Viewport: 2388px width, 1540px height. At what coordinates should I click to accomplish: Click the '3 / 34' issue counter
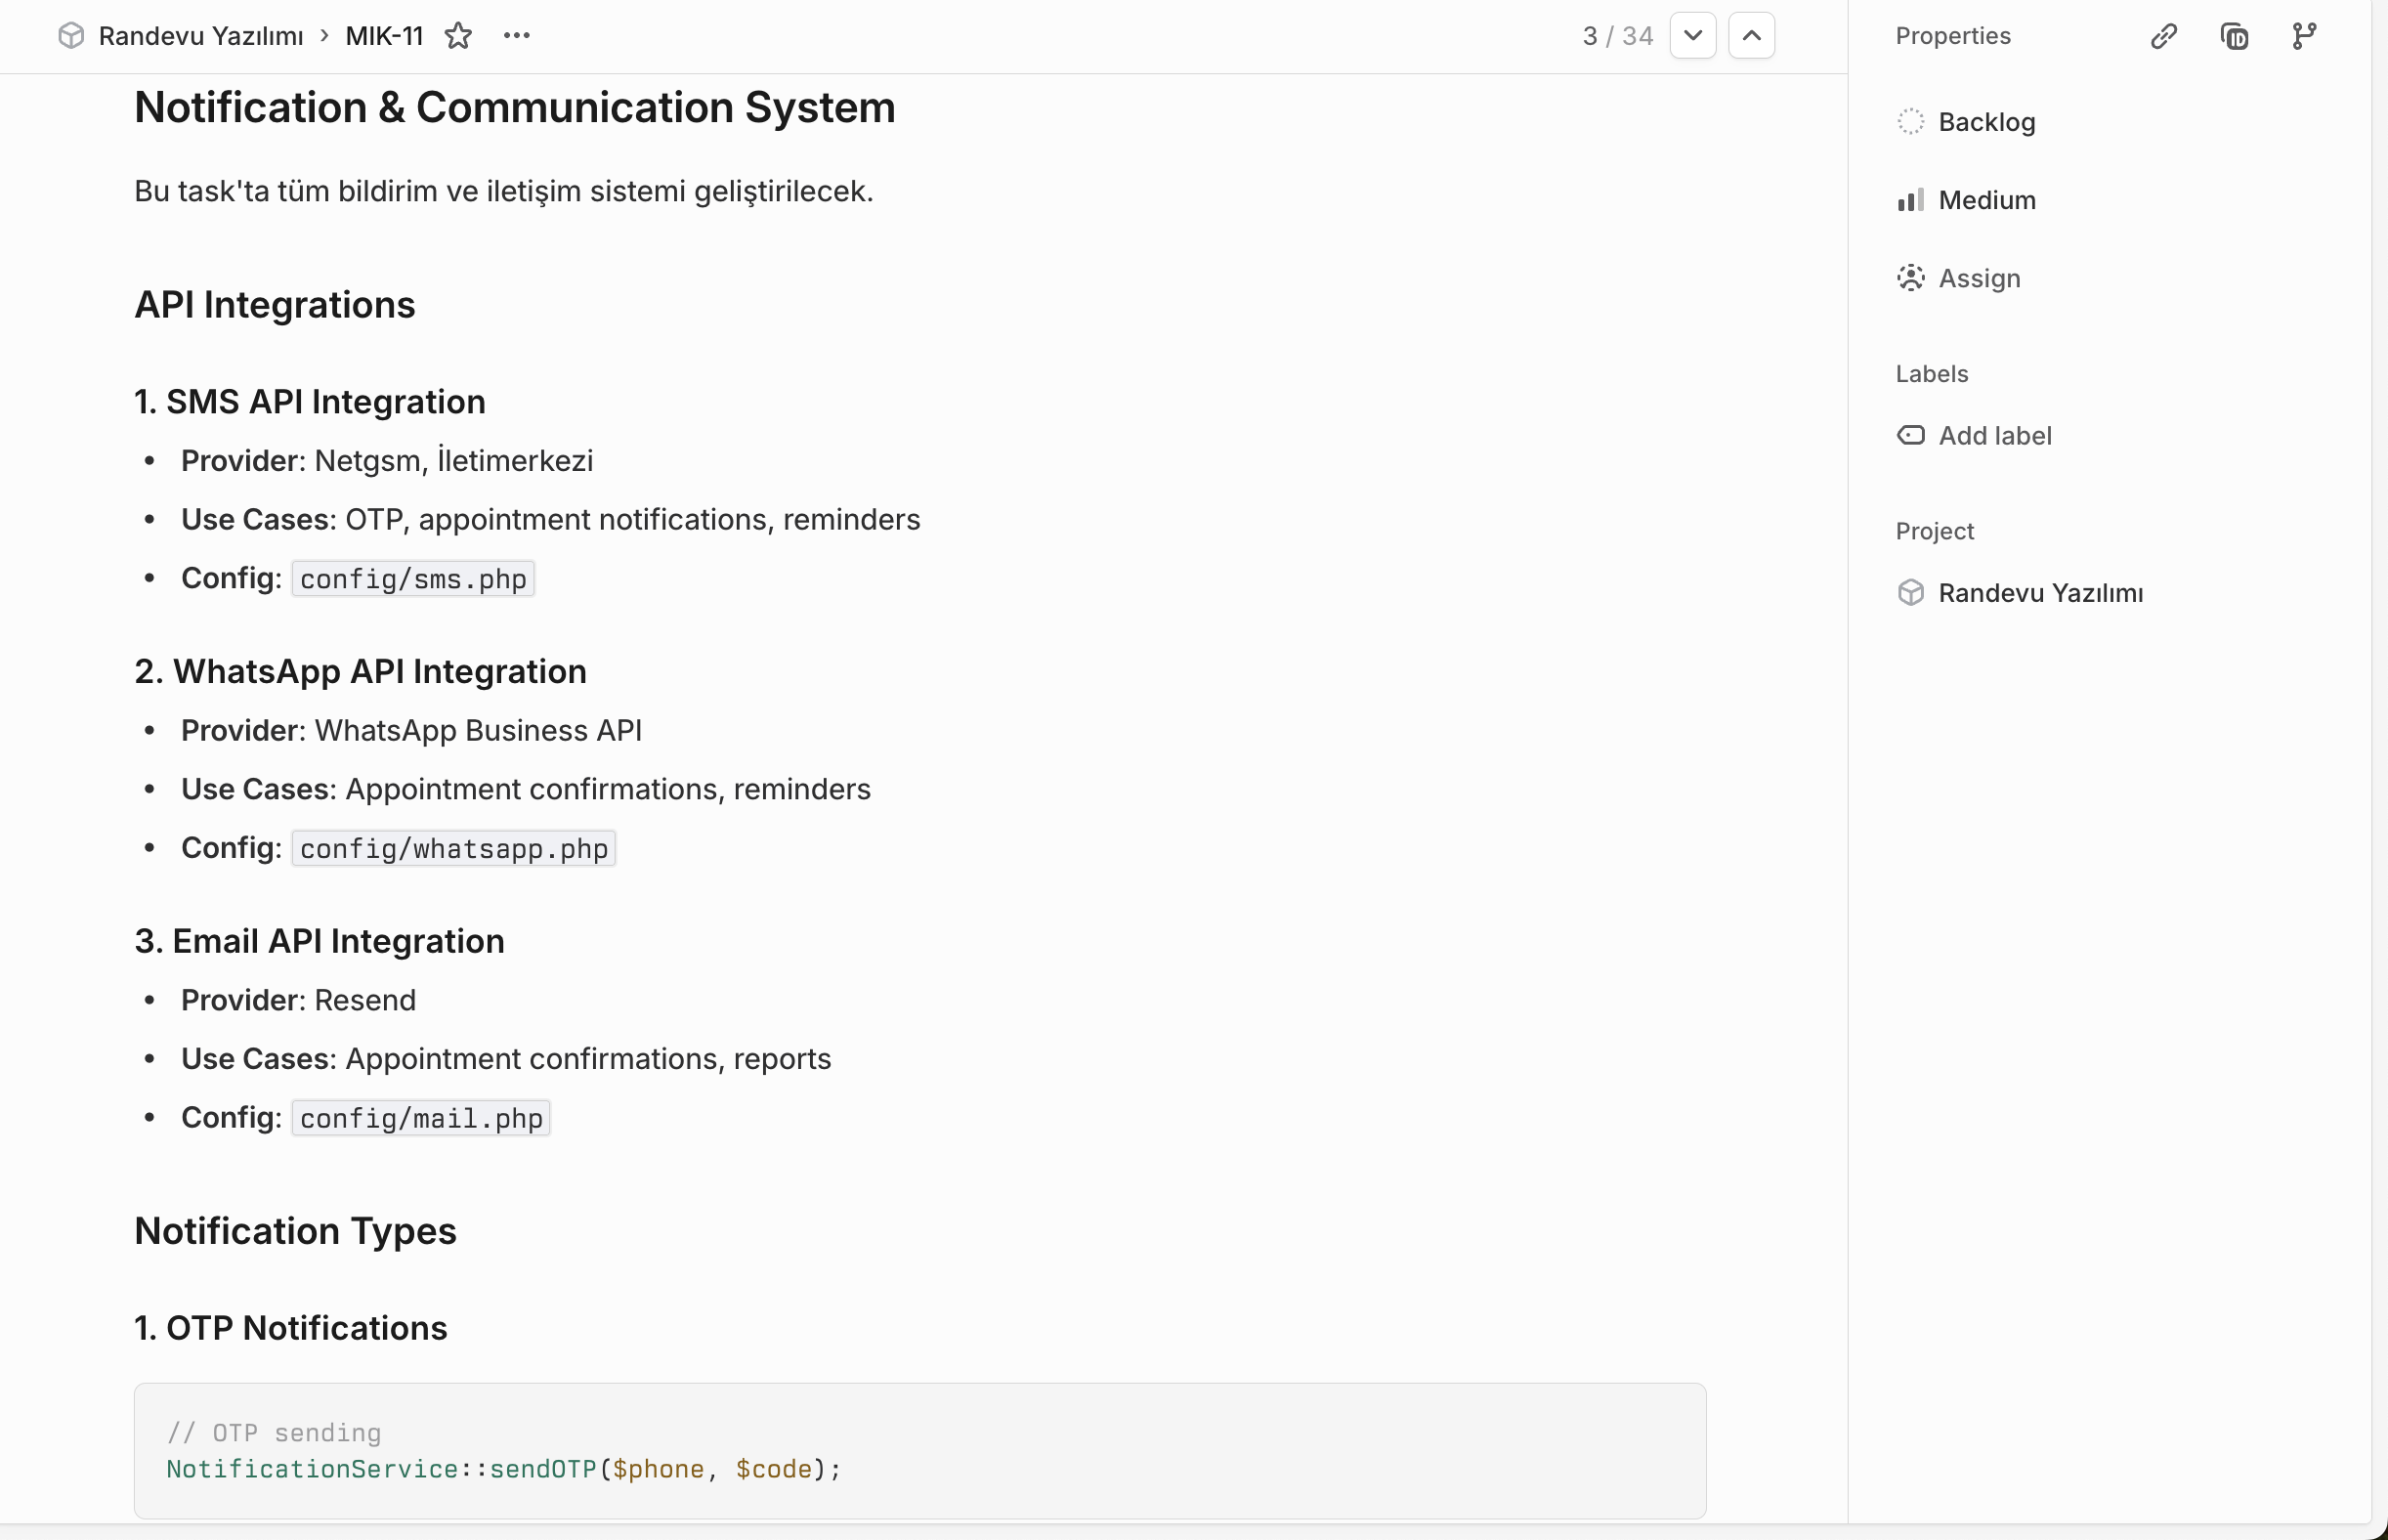(x=1618, y=36)
